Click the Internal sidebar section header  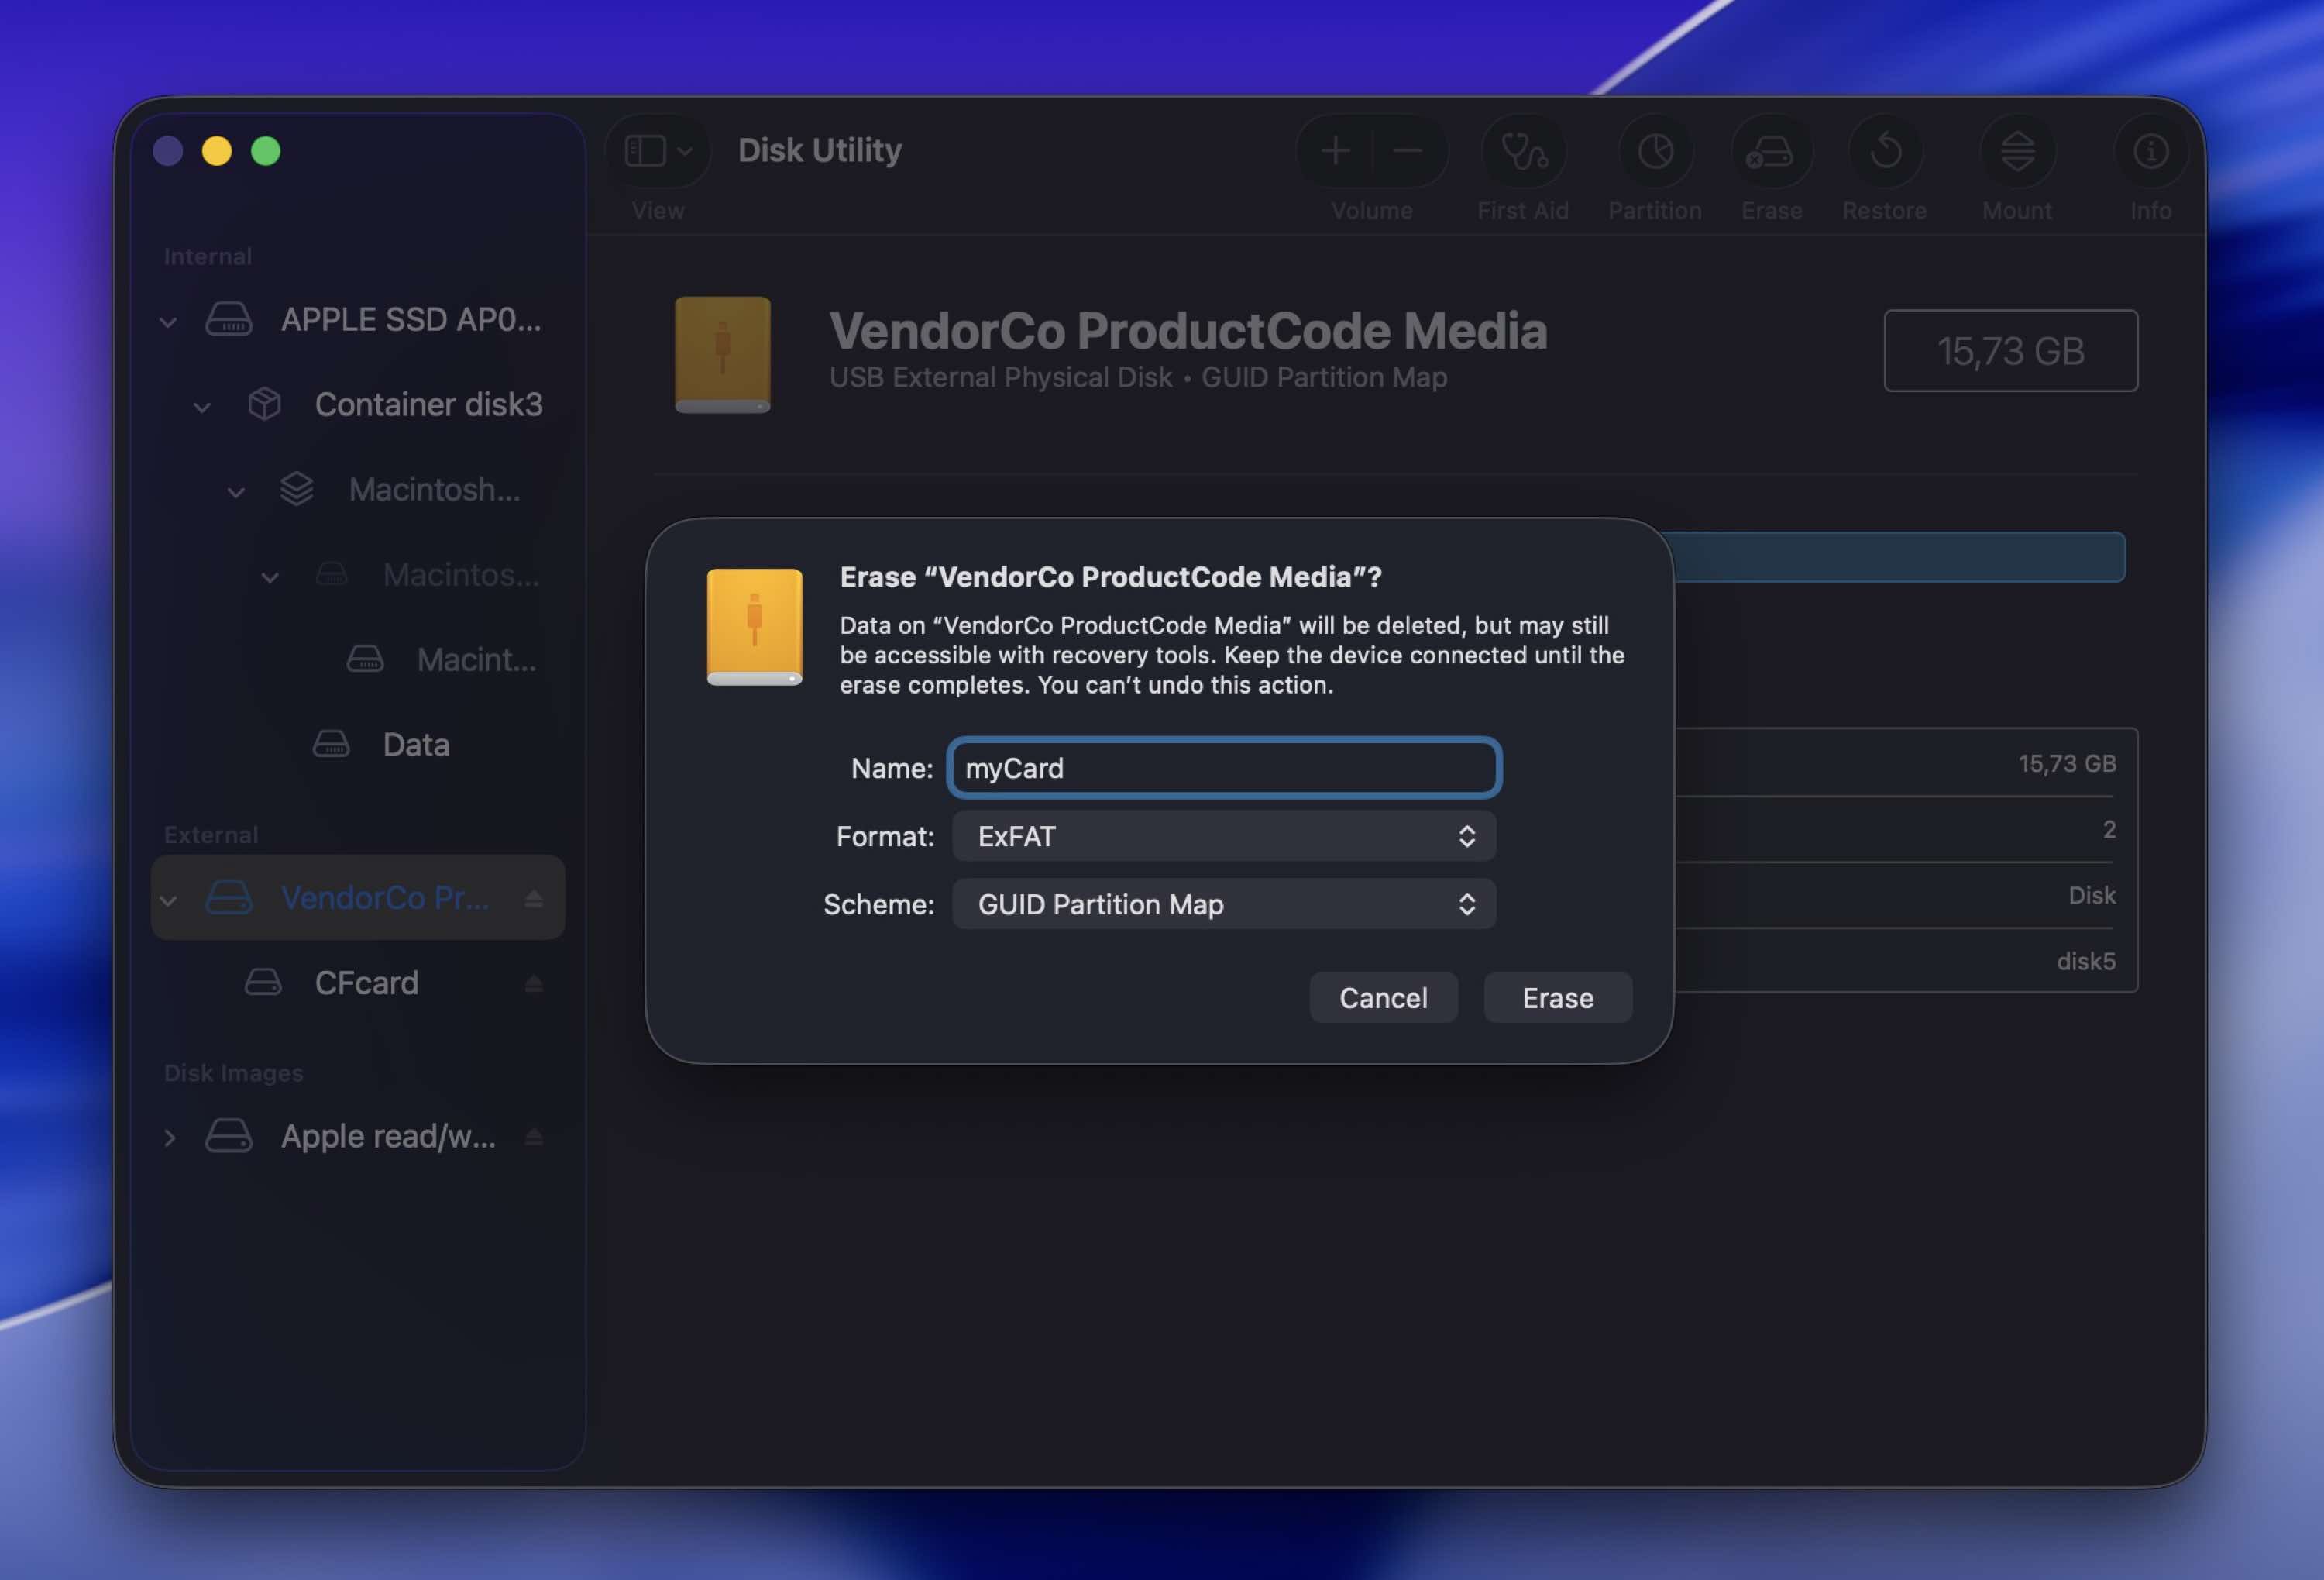208,256
